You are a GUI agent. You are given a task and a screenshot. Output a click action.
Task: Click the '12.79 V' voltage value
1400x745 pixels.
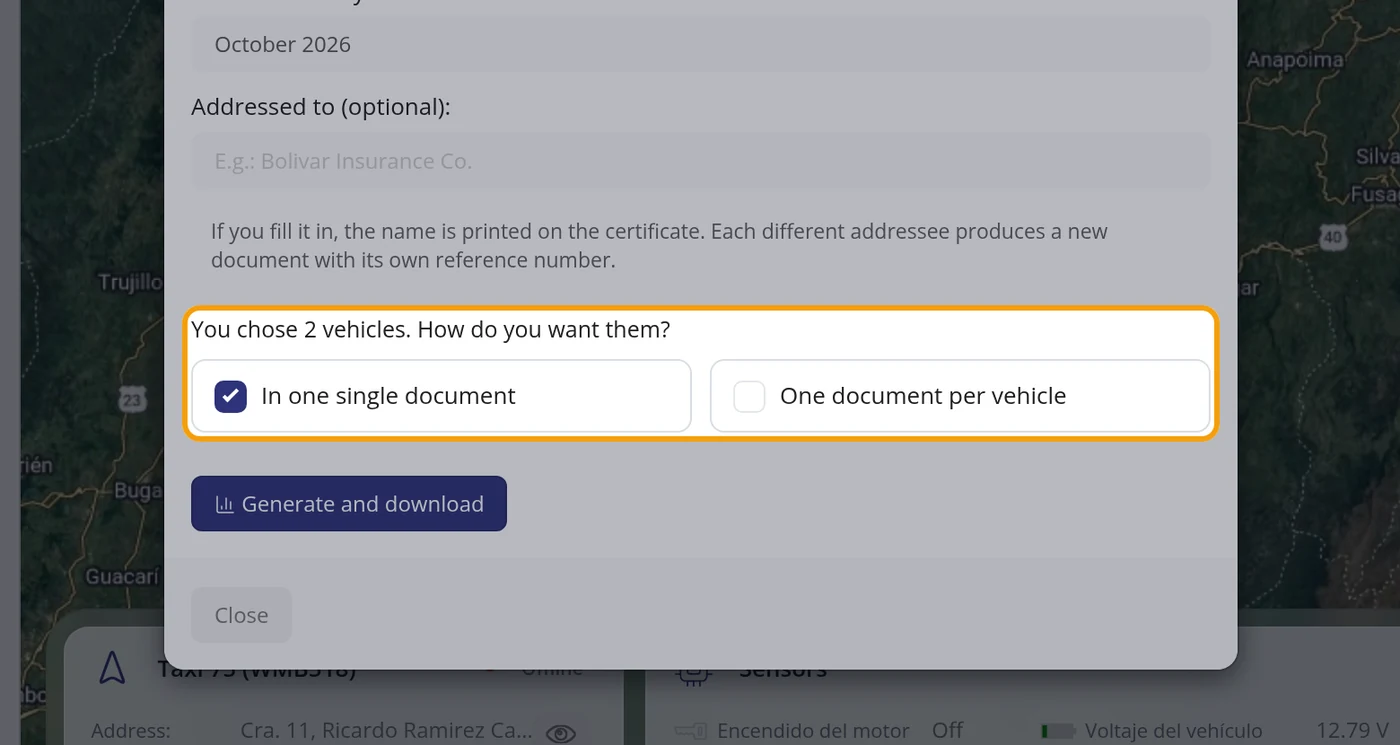[1352, 731]
